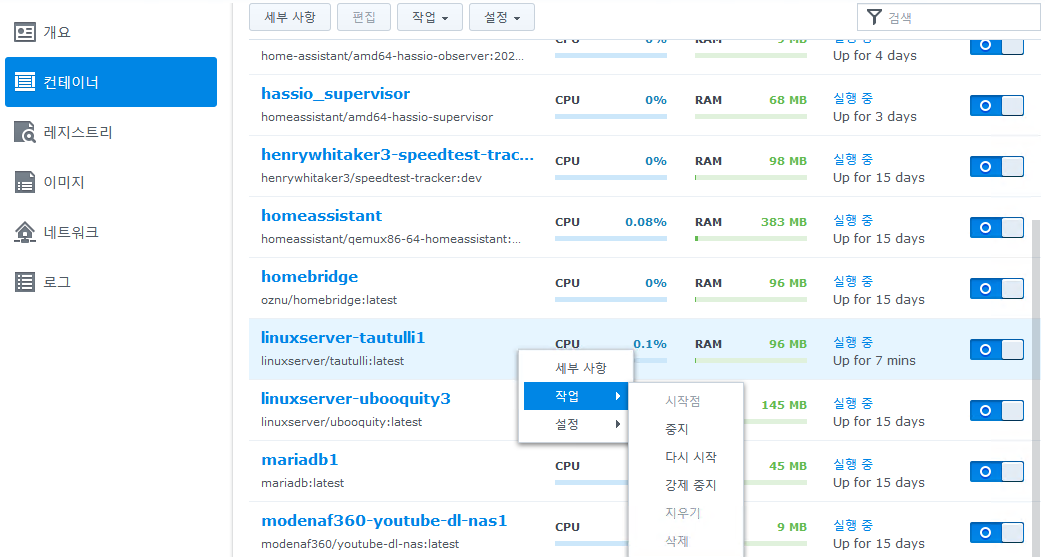
Task: Click the 네트워크 network house icon
Action: tap(25, 232)
